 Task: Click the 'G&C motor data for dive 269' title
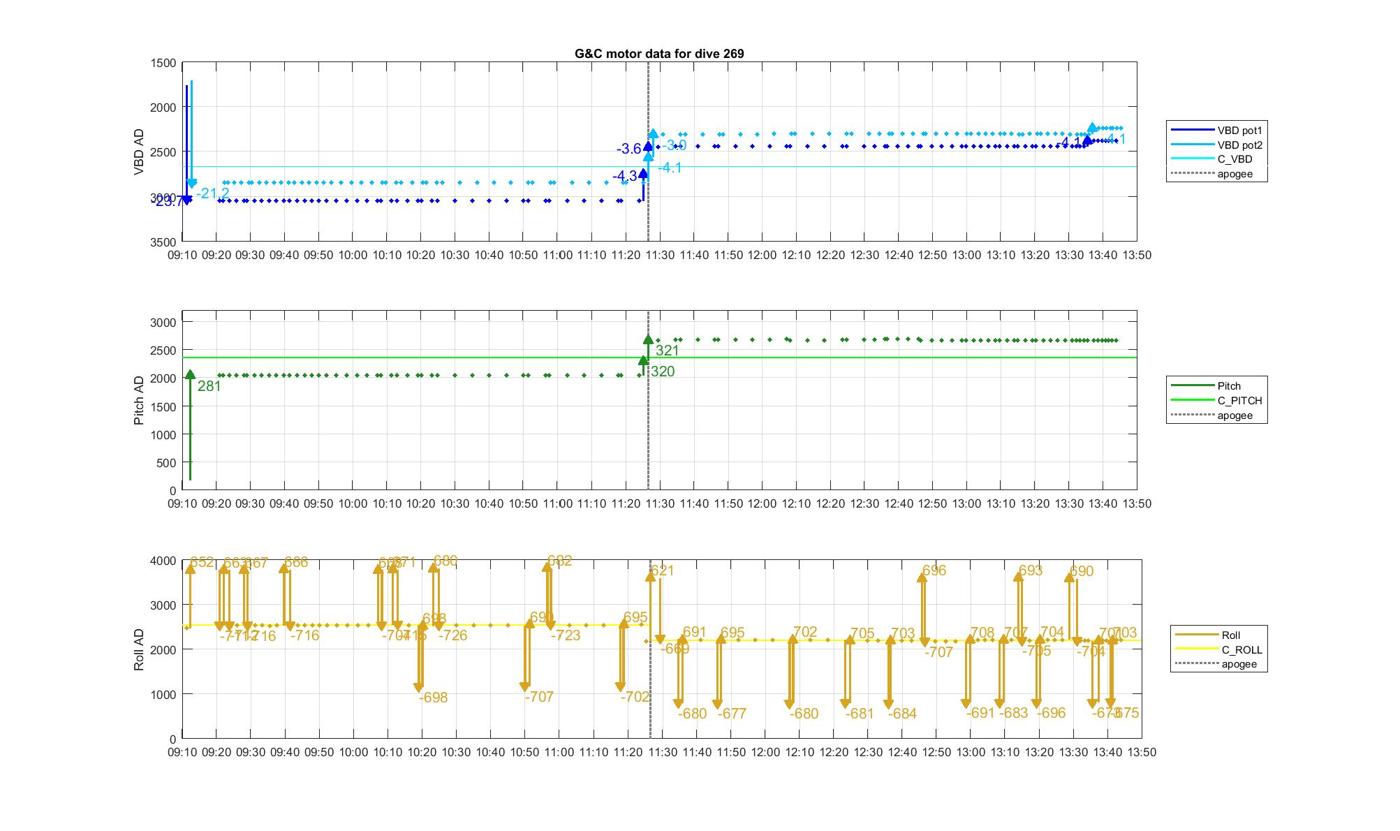(659, 53)
